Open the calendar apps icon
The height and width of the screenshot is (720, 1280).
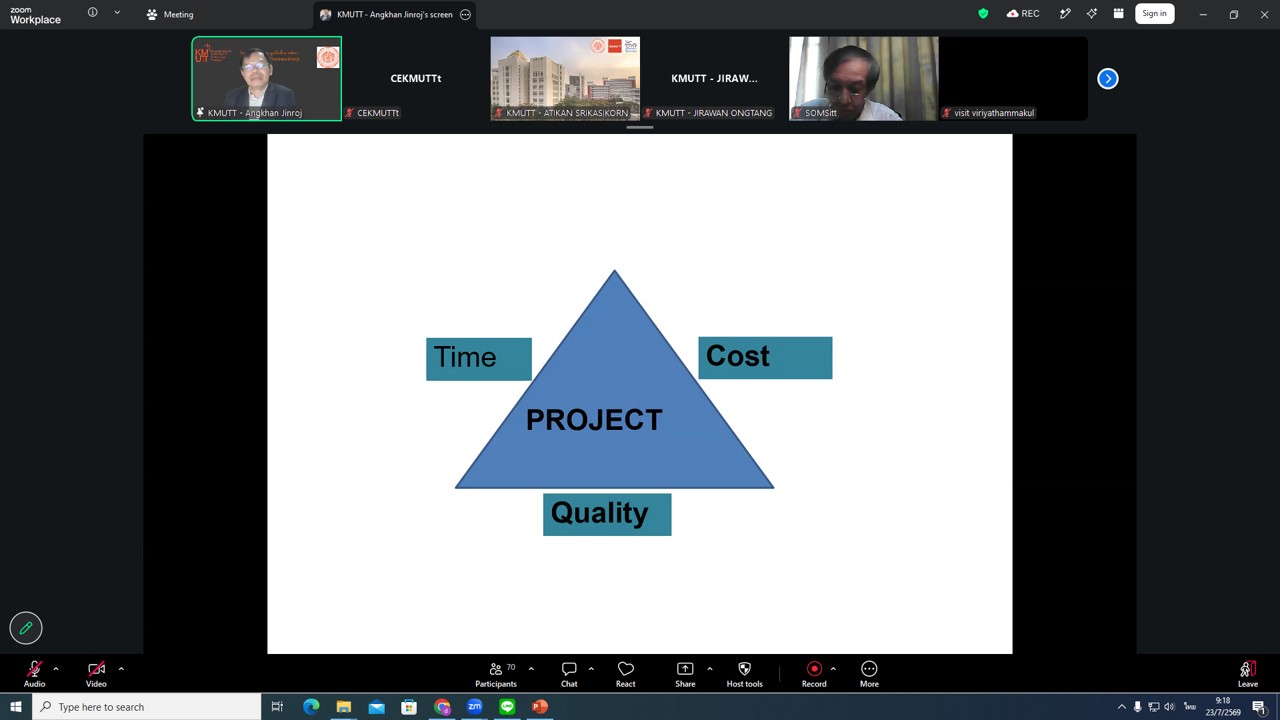[x=1118, y=14]
